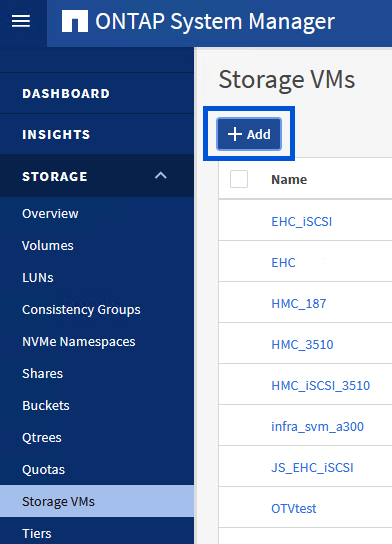Open the Dashboard menu item
The height and width of the screenshot is (544, 392).
(x=66, y=94)
